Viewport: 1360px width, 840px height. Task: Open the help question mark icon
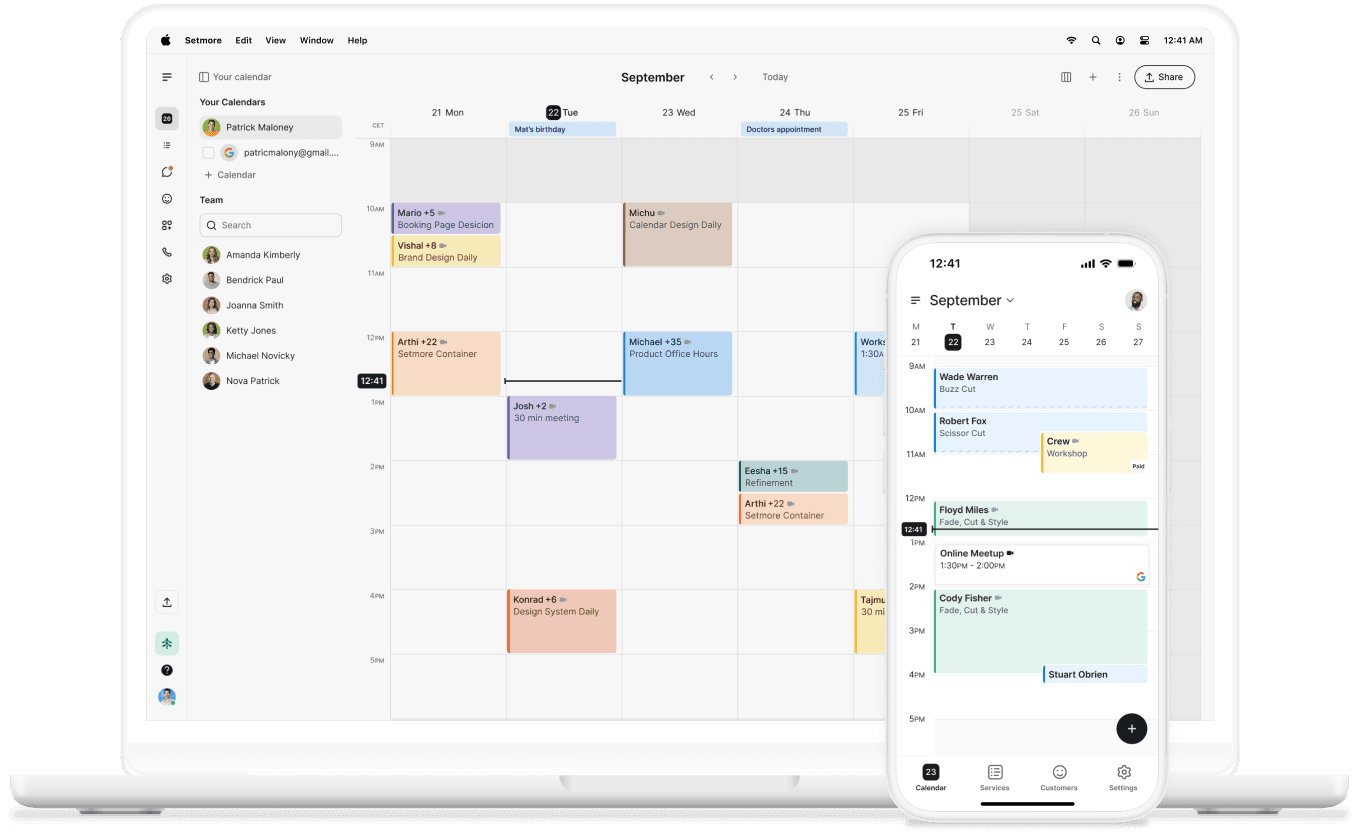click(167, 669)
